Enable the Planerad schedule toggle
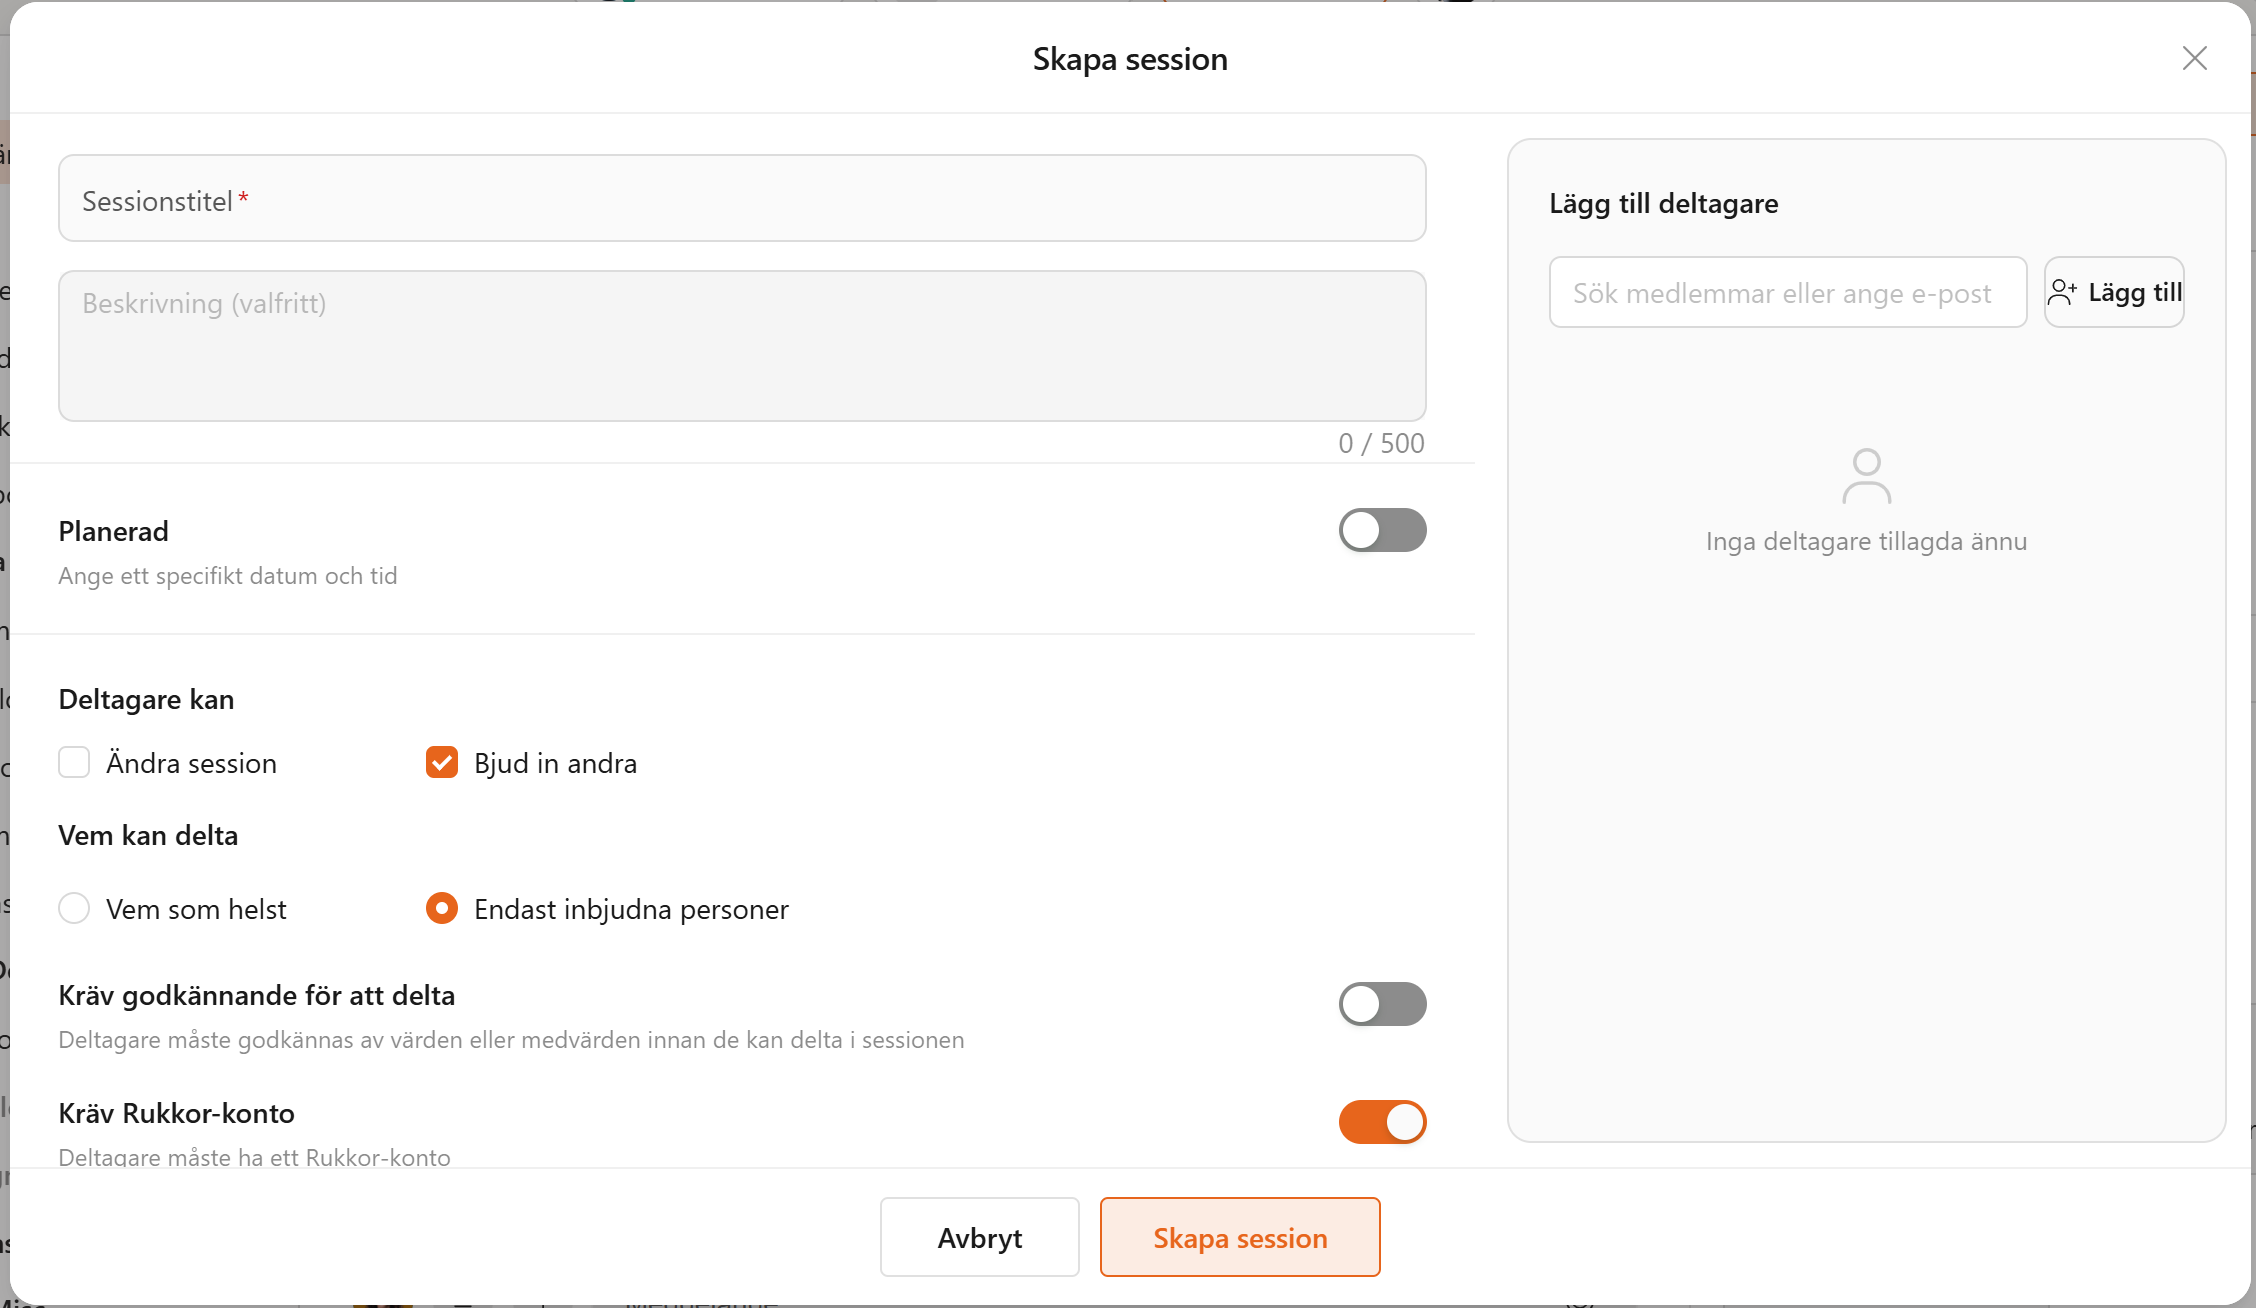Image resolution: width=2256 pixels, height=1308 pixels. point(1382,530)
